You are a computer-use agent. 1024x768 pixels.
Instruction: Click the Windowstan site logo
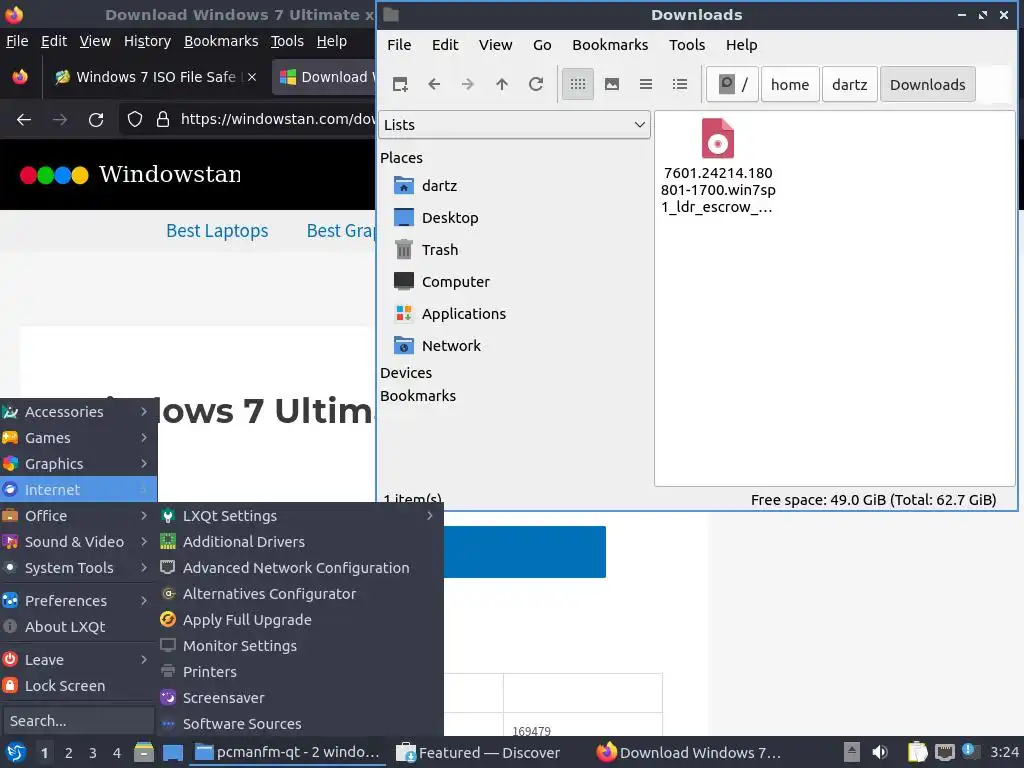[x=131, y=175]
